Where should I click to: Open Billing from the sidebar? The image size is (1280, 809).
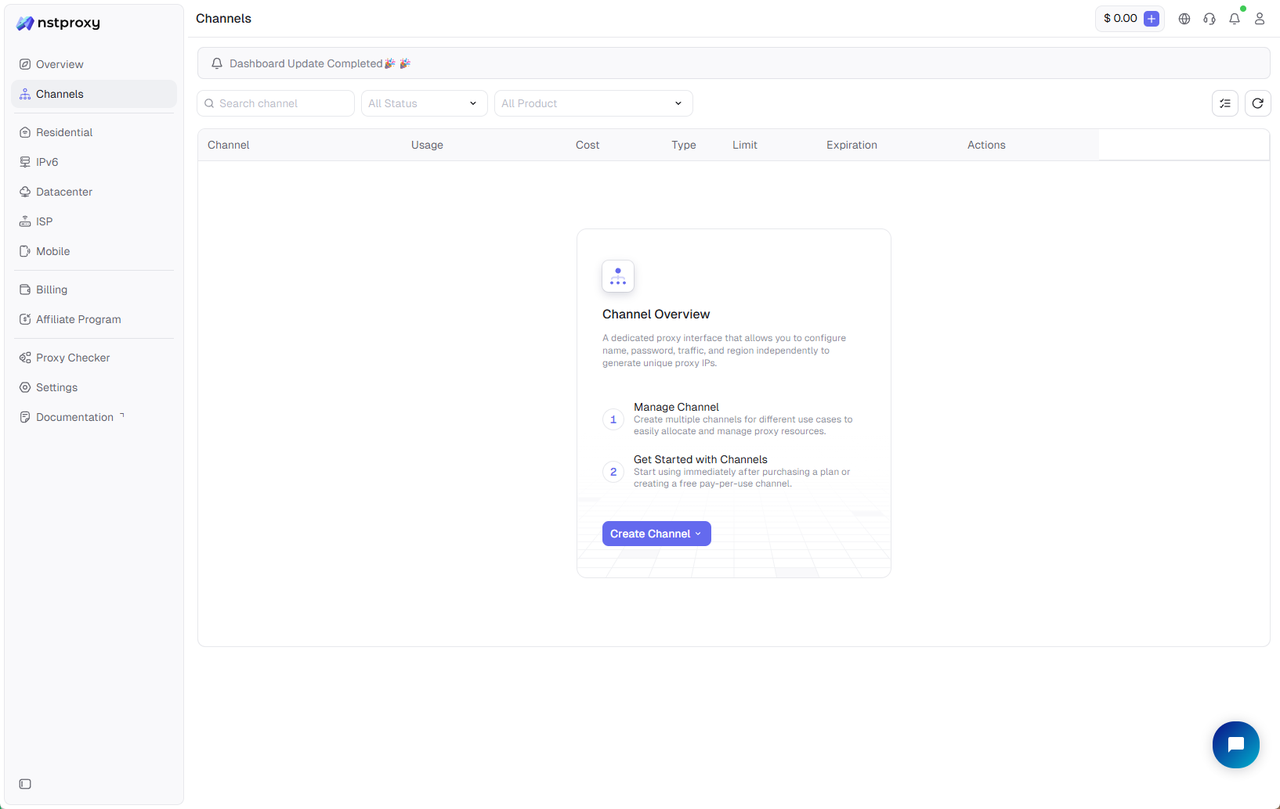click(52, 290)
